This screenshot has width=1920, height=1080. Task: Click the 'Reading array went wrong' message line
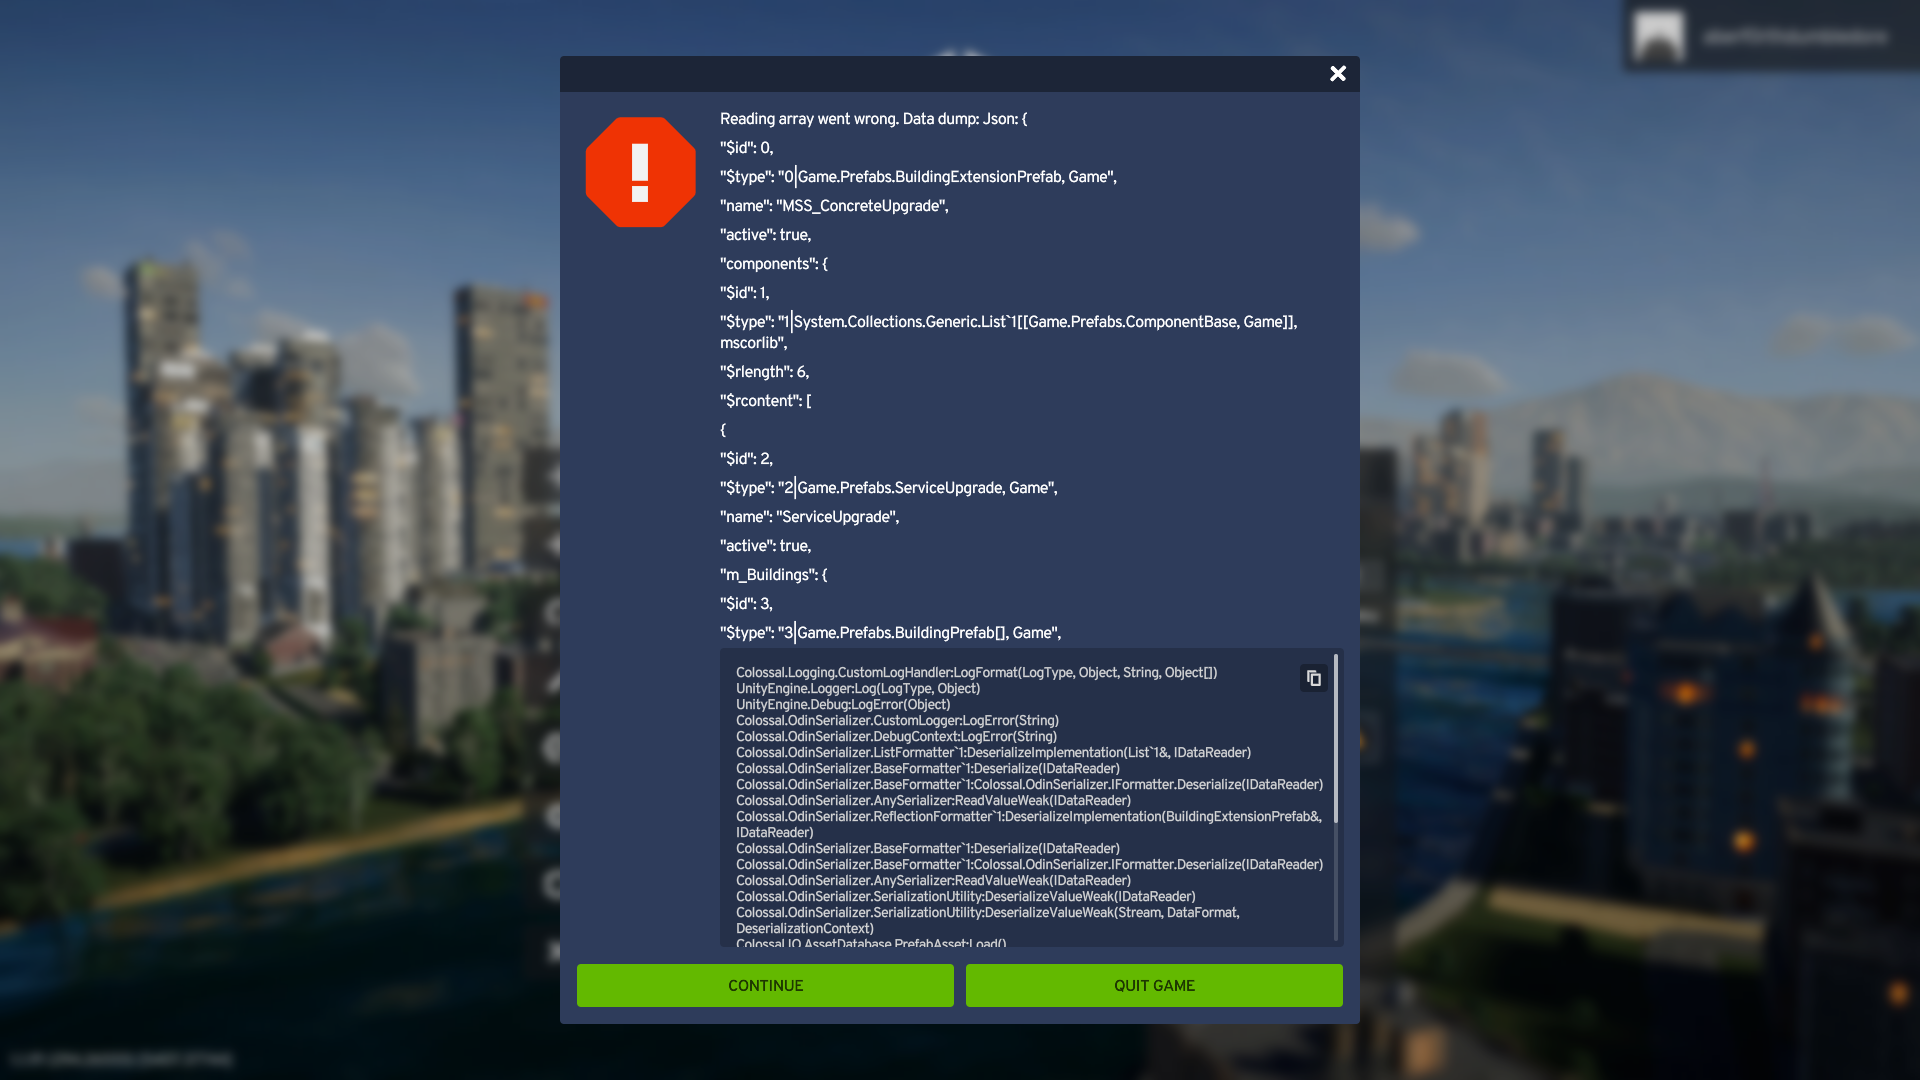pos(873,119)
